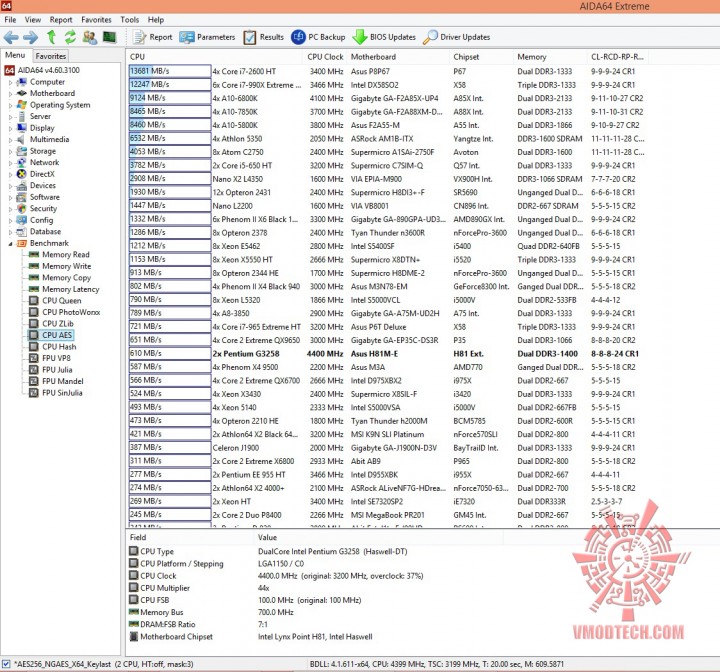Expand the Storage tree node
Screen dimensions: 720x672
[x=11, y=151]
